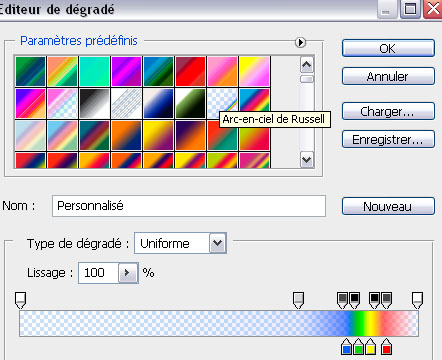Confirm with the OK button

388,48
